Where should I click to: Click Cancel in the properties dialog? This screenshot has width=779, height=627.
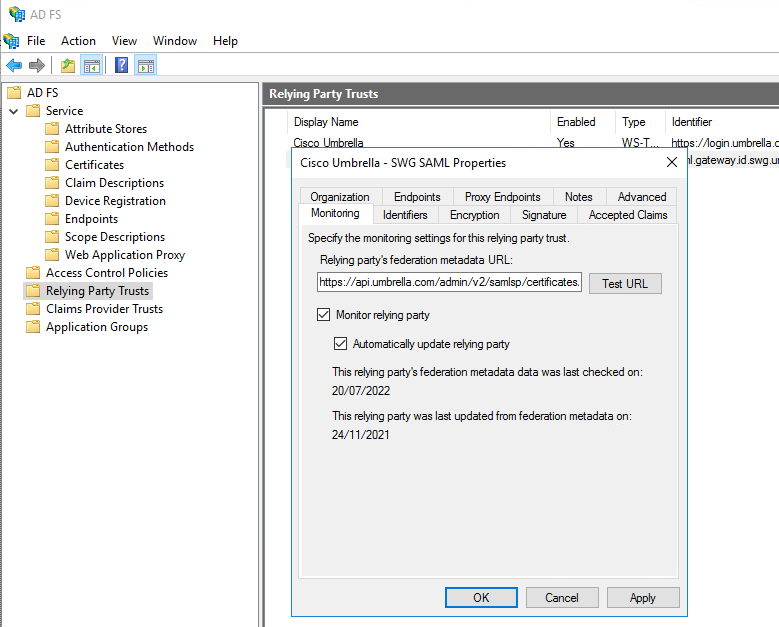click(x=562, y=597)
